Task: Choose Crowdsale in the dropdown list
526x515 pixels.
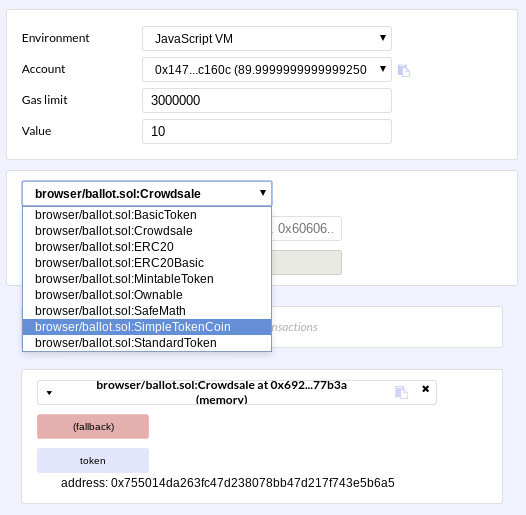Action: click(147, 231)
